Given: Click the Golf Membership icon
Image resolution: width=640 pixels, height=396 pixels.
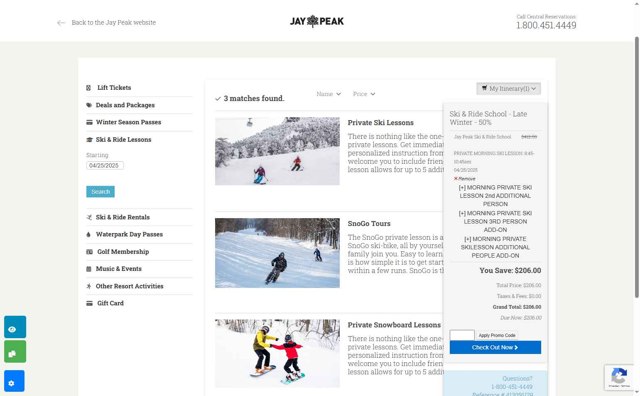Looking at the screenshot, I should [89, 252].
